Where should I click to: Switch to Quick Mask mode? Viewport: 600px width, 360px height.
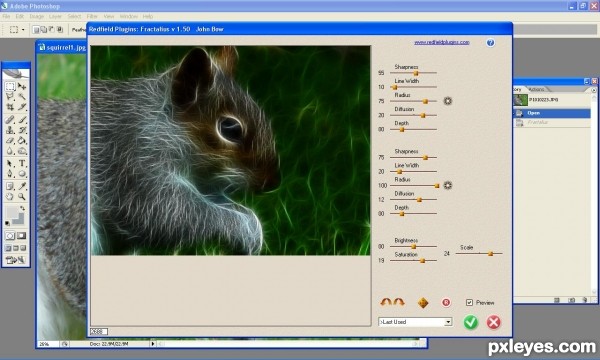[21, 236]
